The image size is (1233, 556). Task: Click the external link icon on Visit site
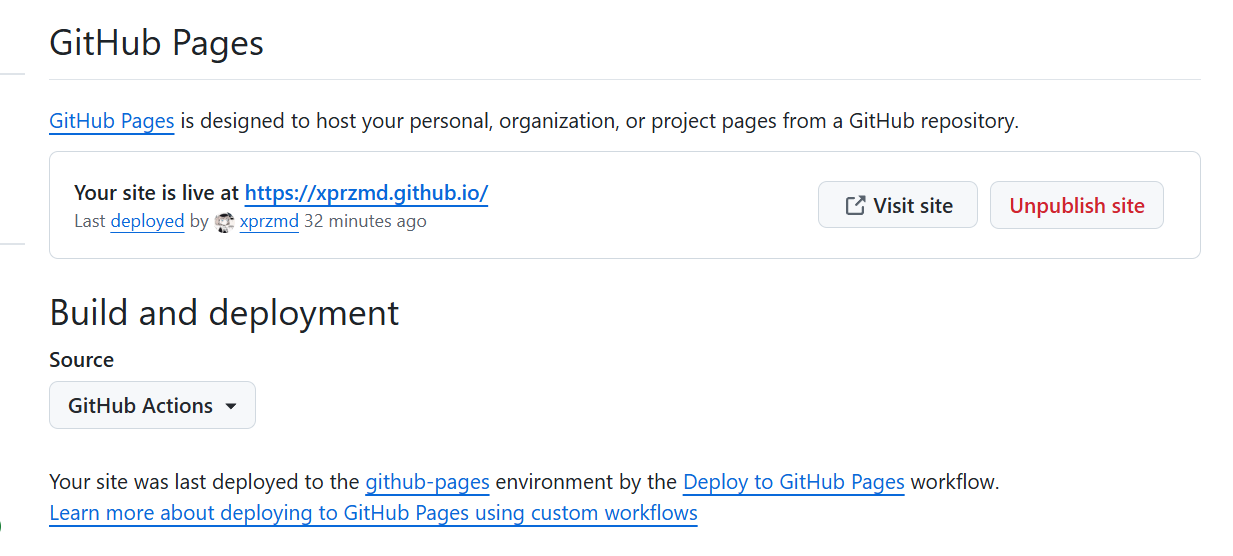855,205
